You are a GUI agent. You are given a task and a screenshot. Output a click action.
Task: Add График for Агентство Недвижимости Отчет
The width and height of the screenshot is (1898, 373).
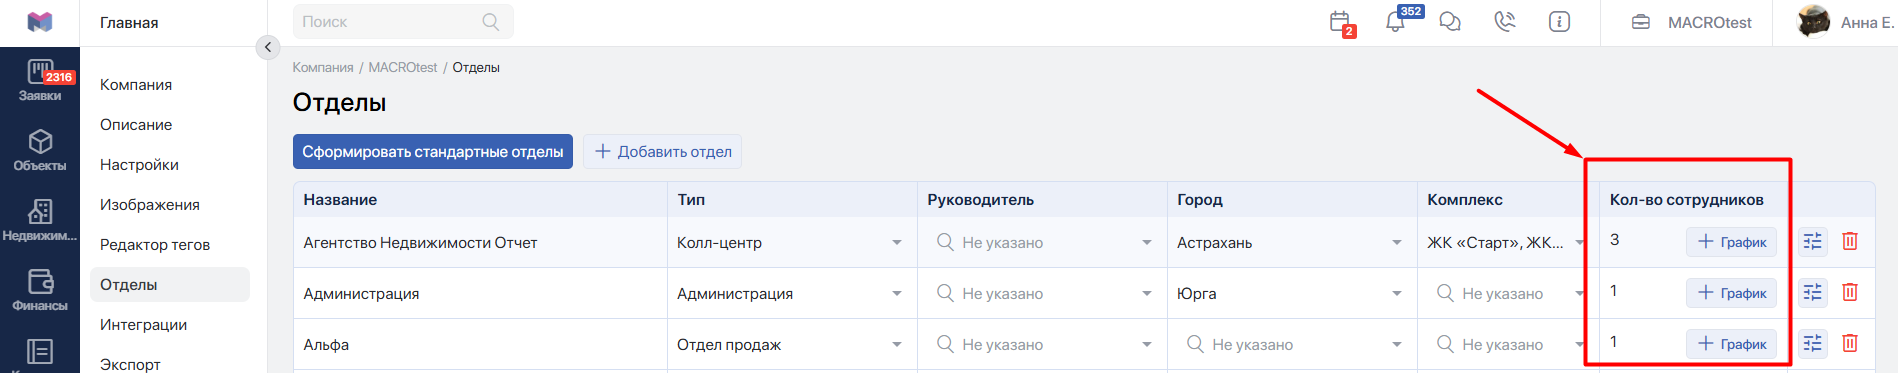(x=1731, y=242)
